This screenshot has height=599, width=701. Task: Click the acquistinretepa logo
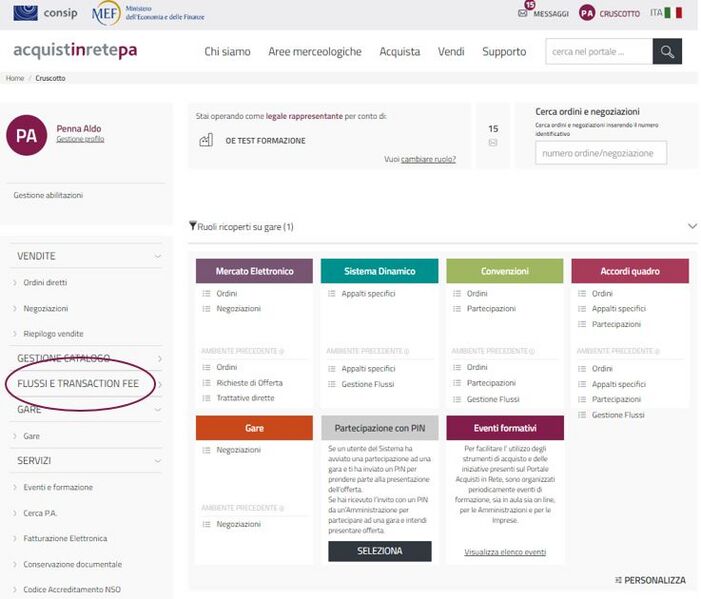point(75,50)
